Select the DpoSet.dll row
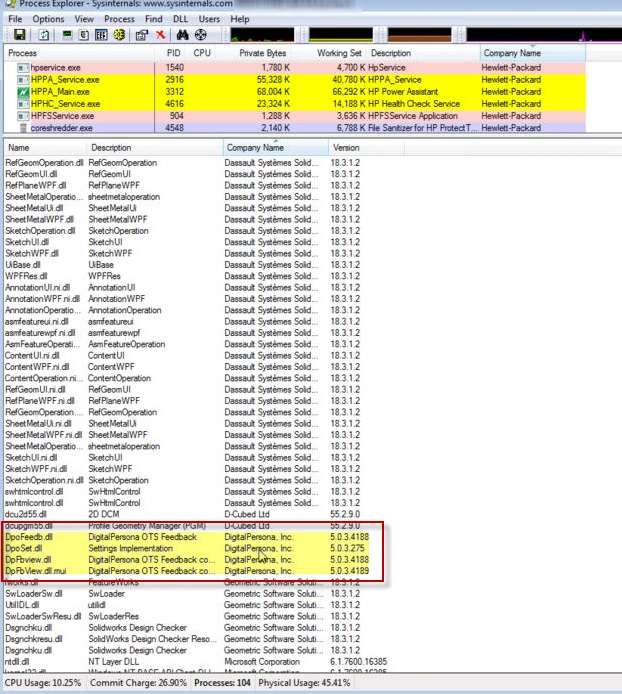 (x=188, y=549)
